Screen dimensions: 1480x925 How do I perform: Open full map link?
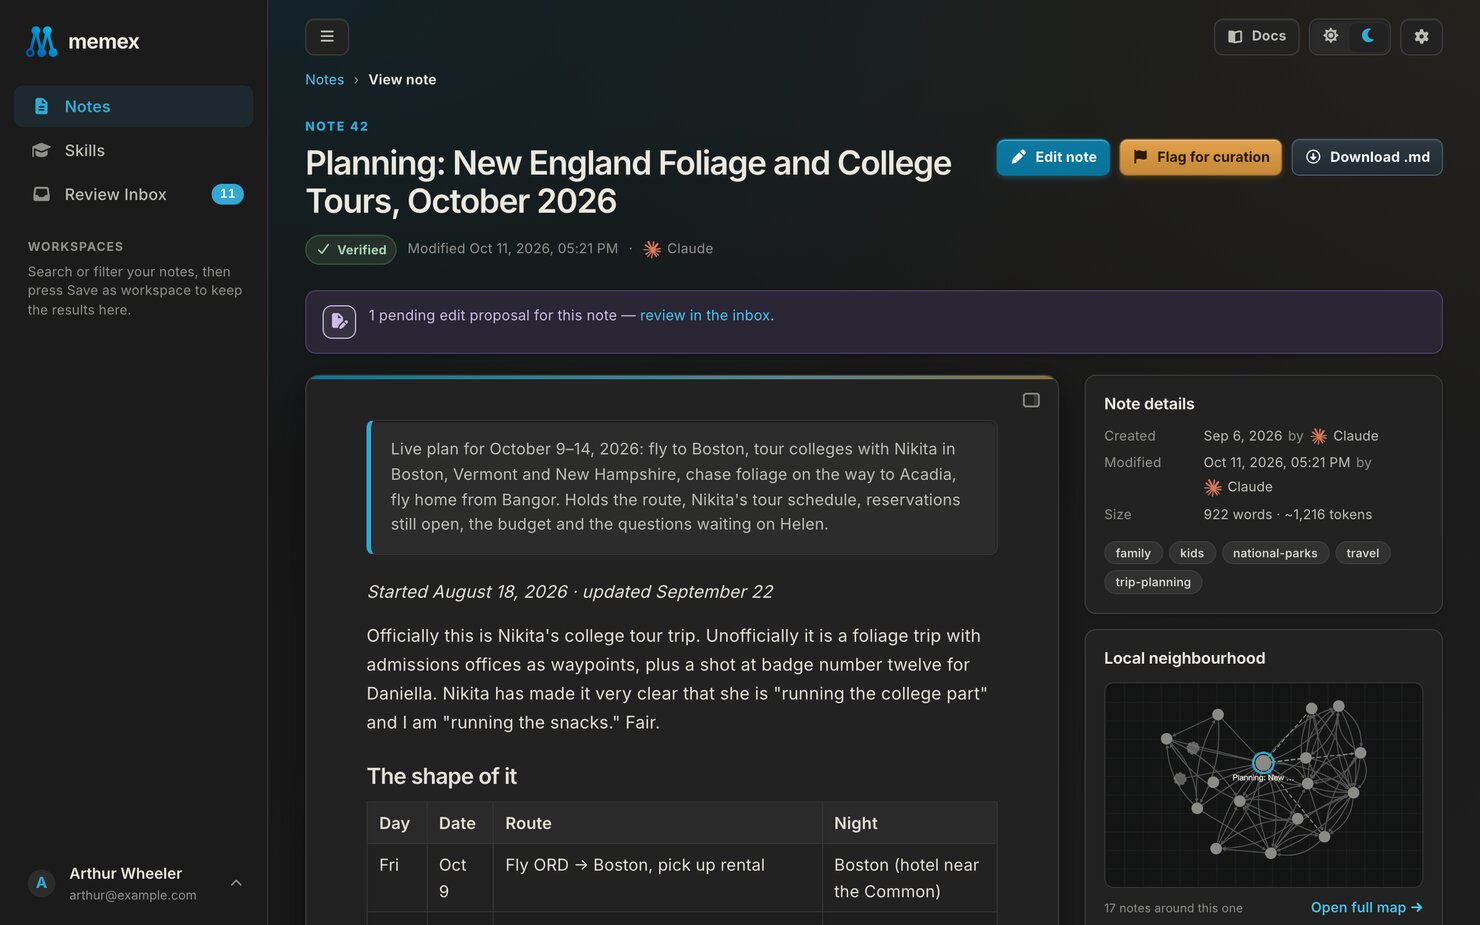coord(1366,907)
